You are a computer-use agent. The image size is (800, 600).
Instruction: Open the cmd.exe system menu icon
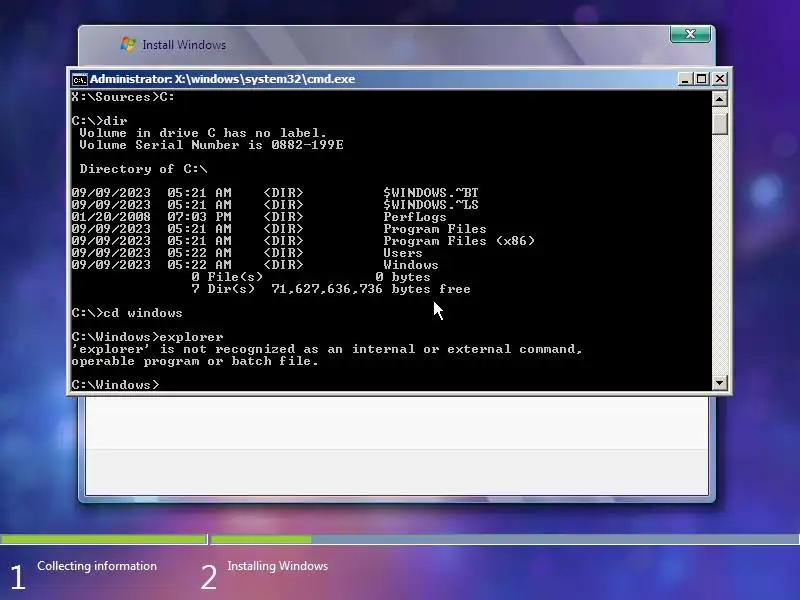point(79,80)
